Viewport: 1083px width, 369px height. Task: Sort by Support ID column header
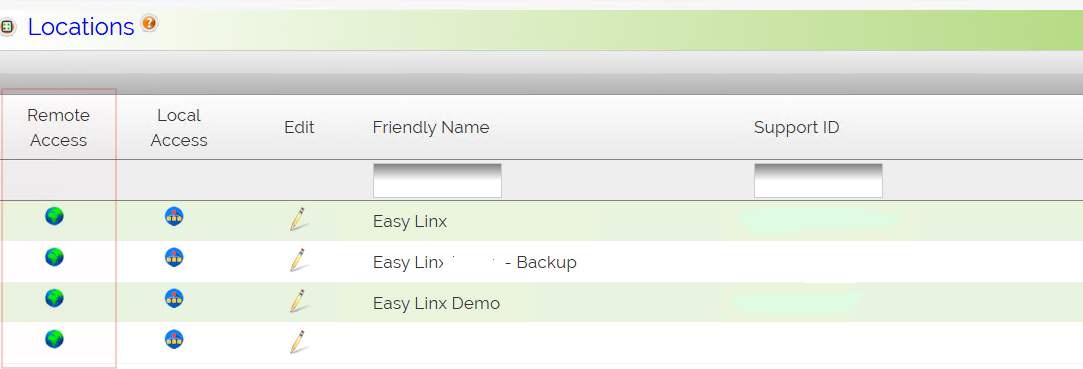pyautogui.click(x=796, y=127)
